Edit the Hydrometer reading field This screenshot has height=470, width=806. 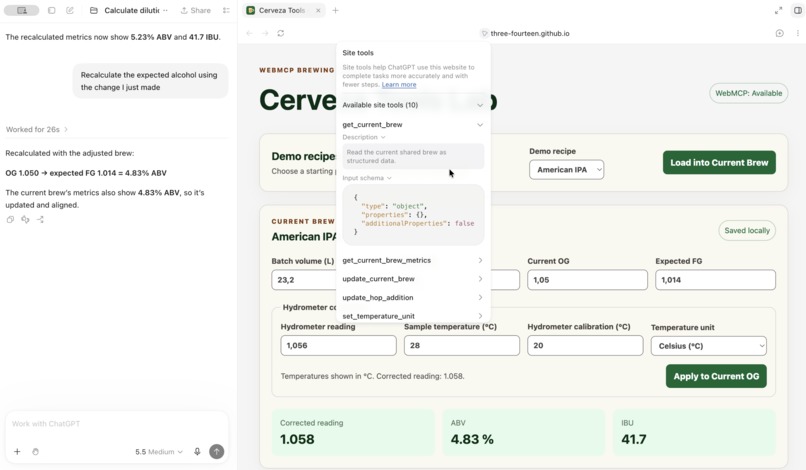point(338,346)
